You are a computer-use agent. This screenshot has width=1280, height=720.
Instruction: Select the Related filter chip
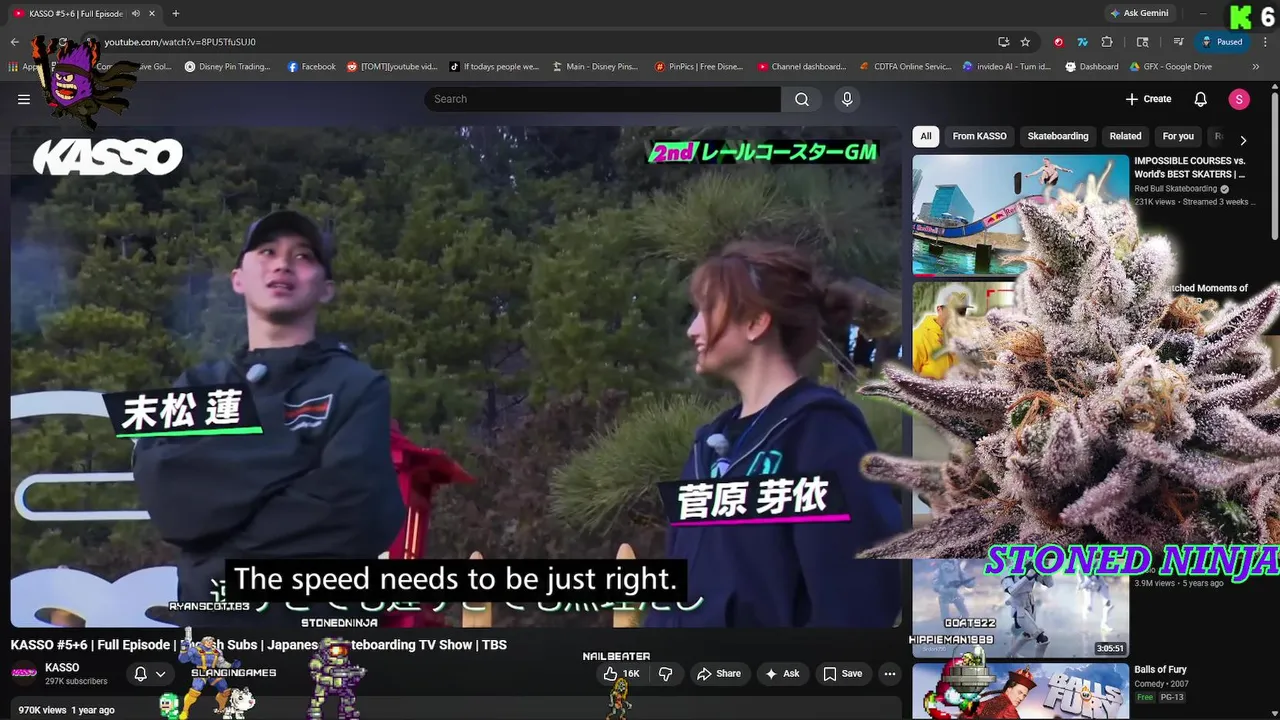1125,137
